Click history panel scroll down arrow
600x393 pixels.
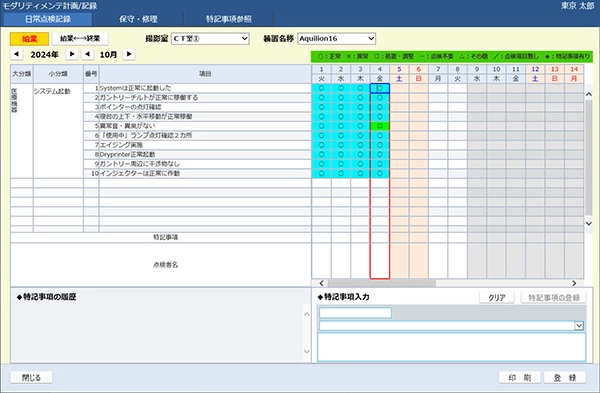307,351
